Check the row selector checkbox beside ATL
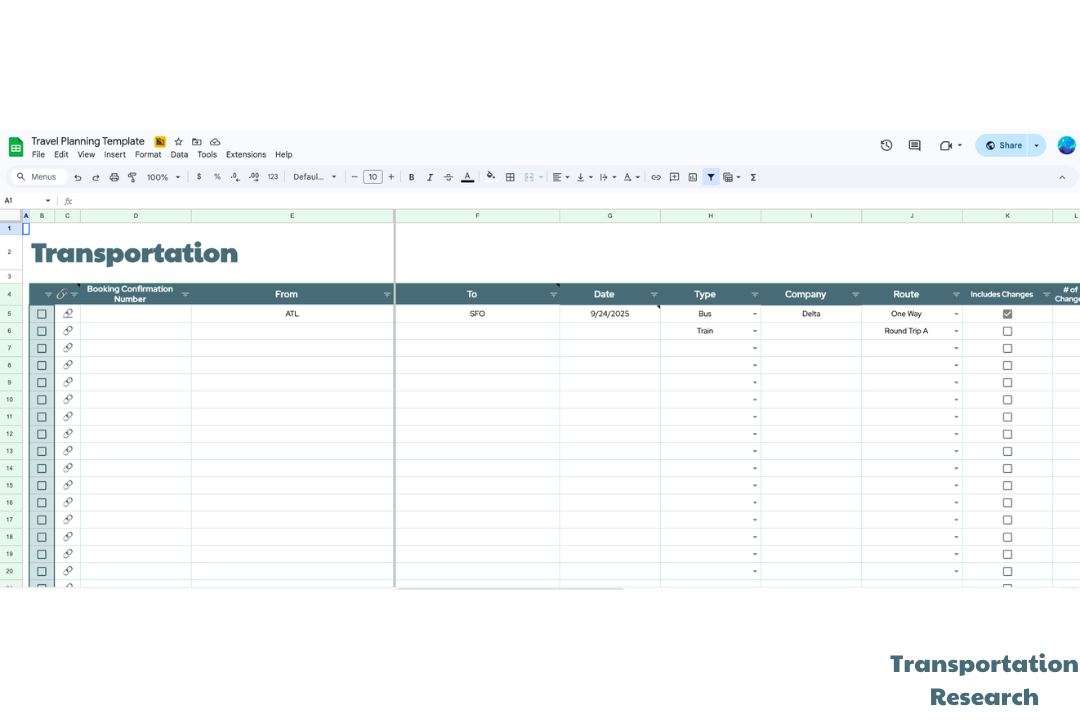Image resolution: width=1080 pixels, height=720 pixels. click(41, 312)
